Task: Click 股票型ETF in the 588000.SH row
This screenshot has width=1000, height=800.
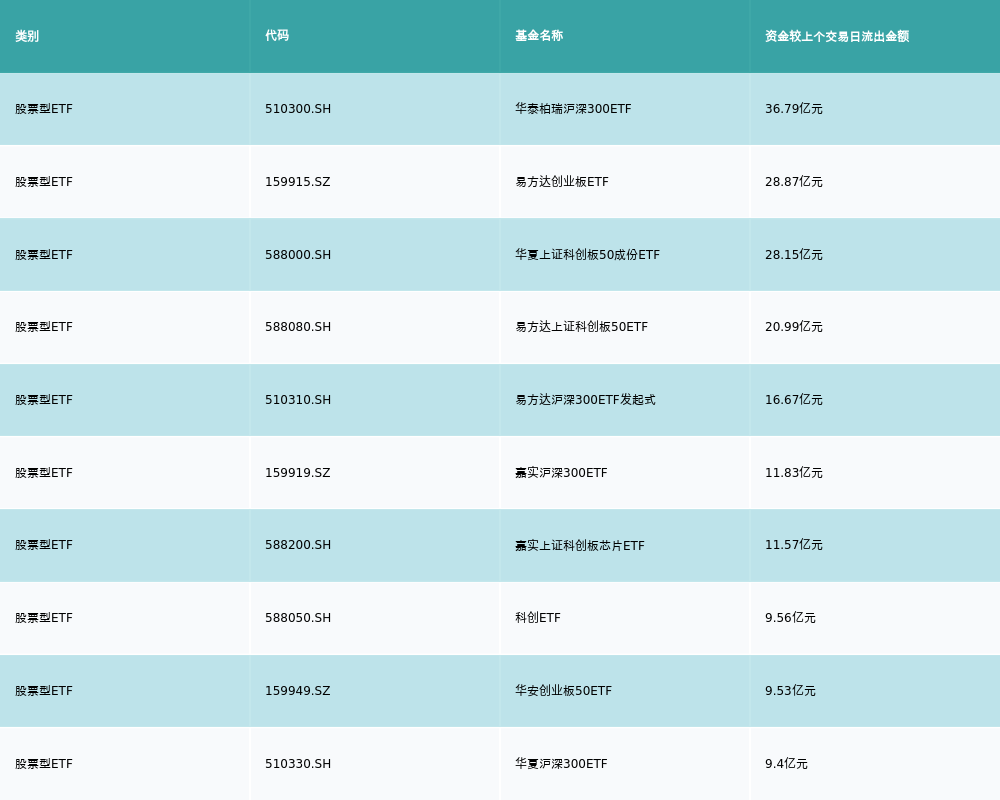Action: click(x=44, y=255)
